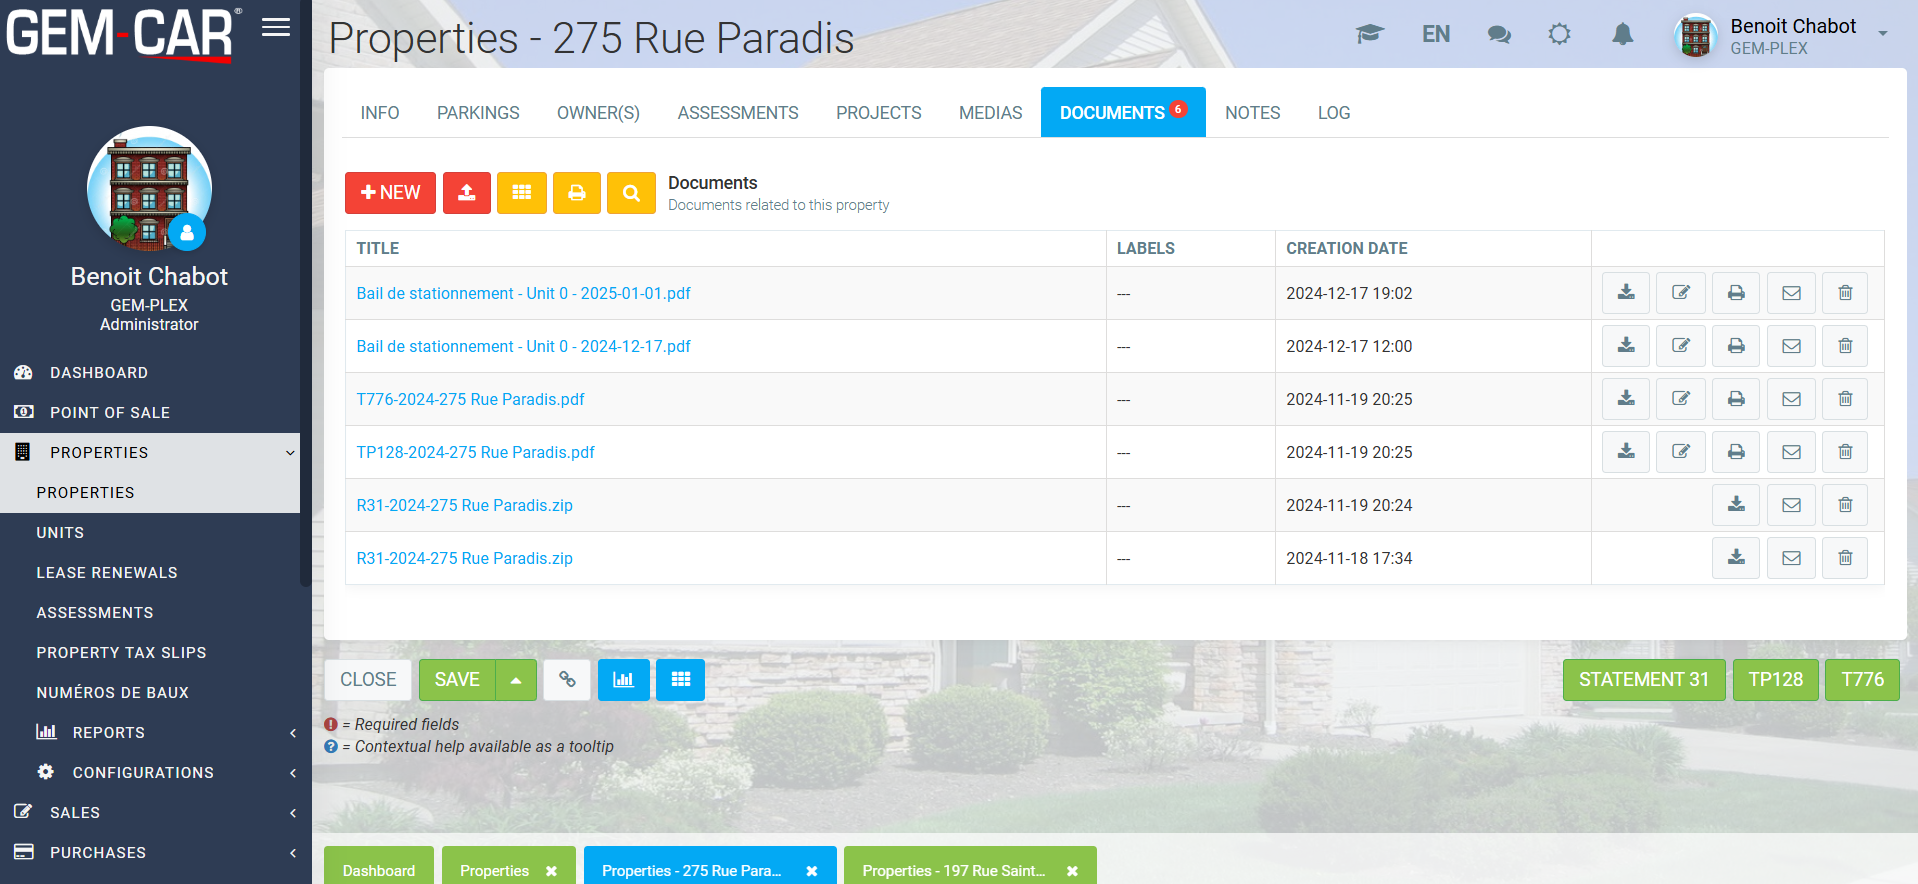The height and width of the screenshot is (884, 1918).
Task: Edit the T776-2024-275 Rue Paradis.pdf document
Action: pos(1681,399)
